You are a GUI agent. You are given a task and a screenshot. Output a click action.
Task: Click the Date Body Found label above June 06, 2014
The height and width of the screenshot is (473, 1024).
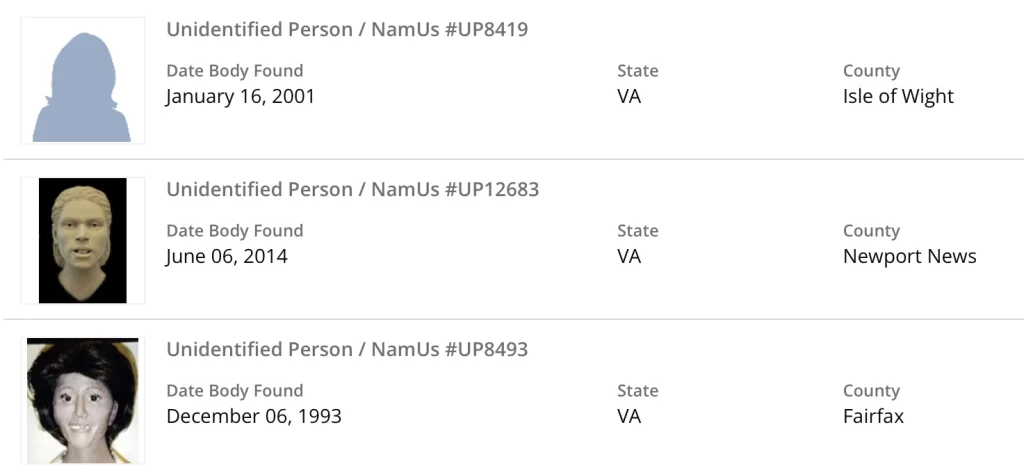click(x=234, y=231)
